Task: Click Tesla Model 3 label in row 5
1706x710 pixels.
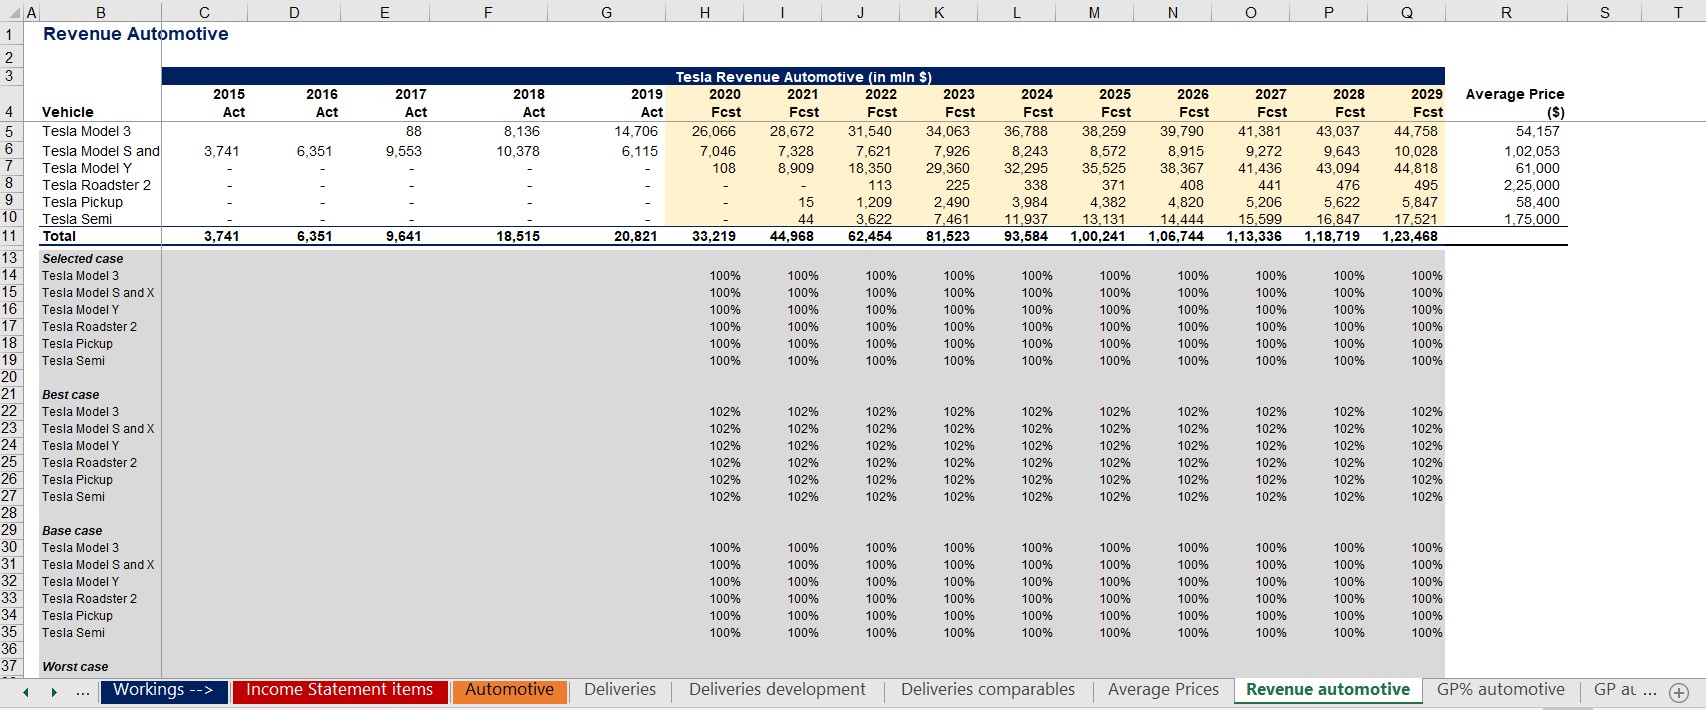Action: point(86,131)
